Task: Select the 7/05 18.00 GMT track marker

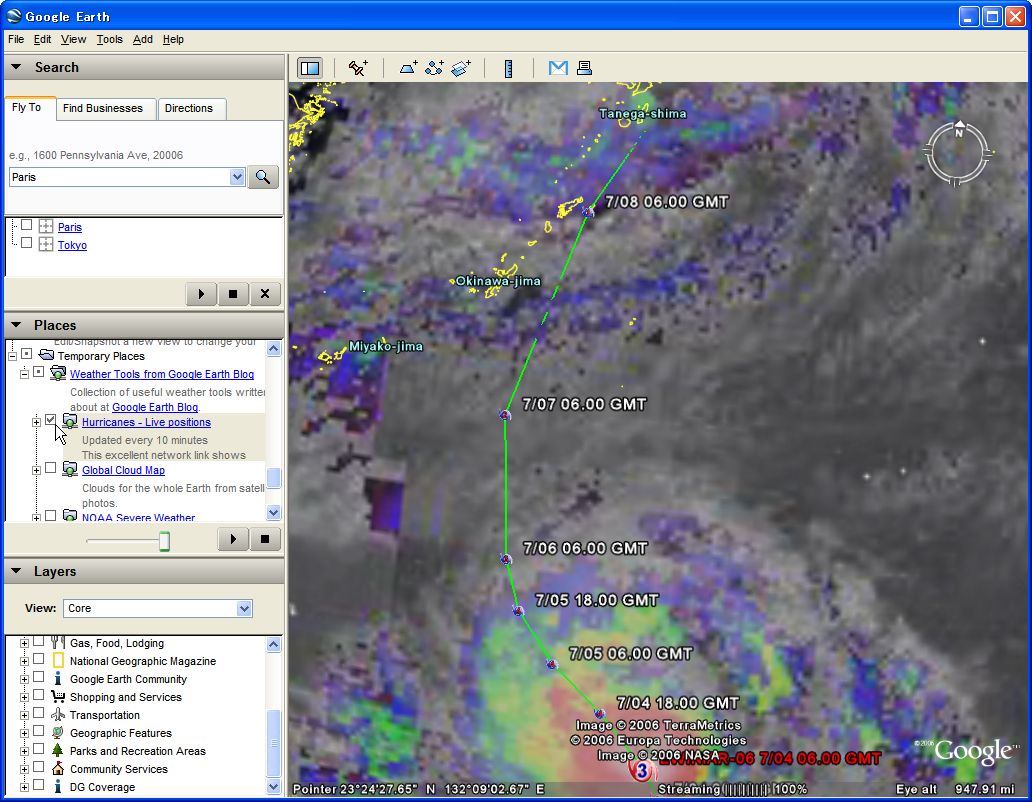Action: tap(518, 611)
